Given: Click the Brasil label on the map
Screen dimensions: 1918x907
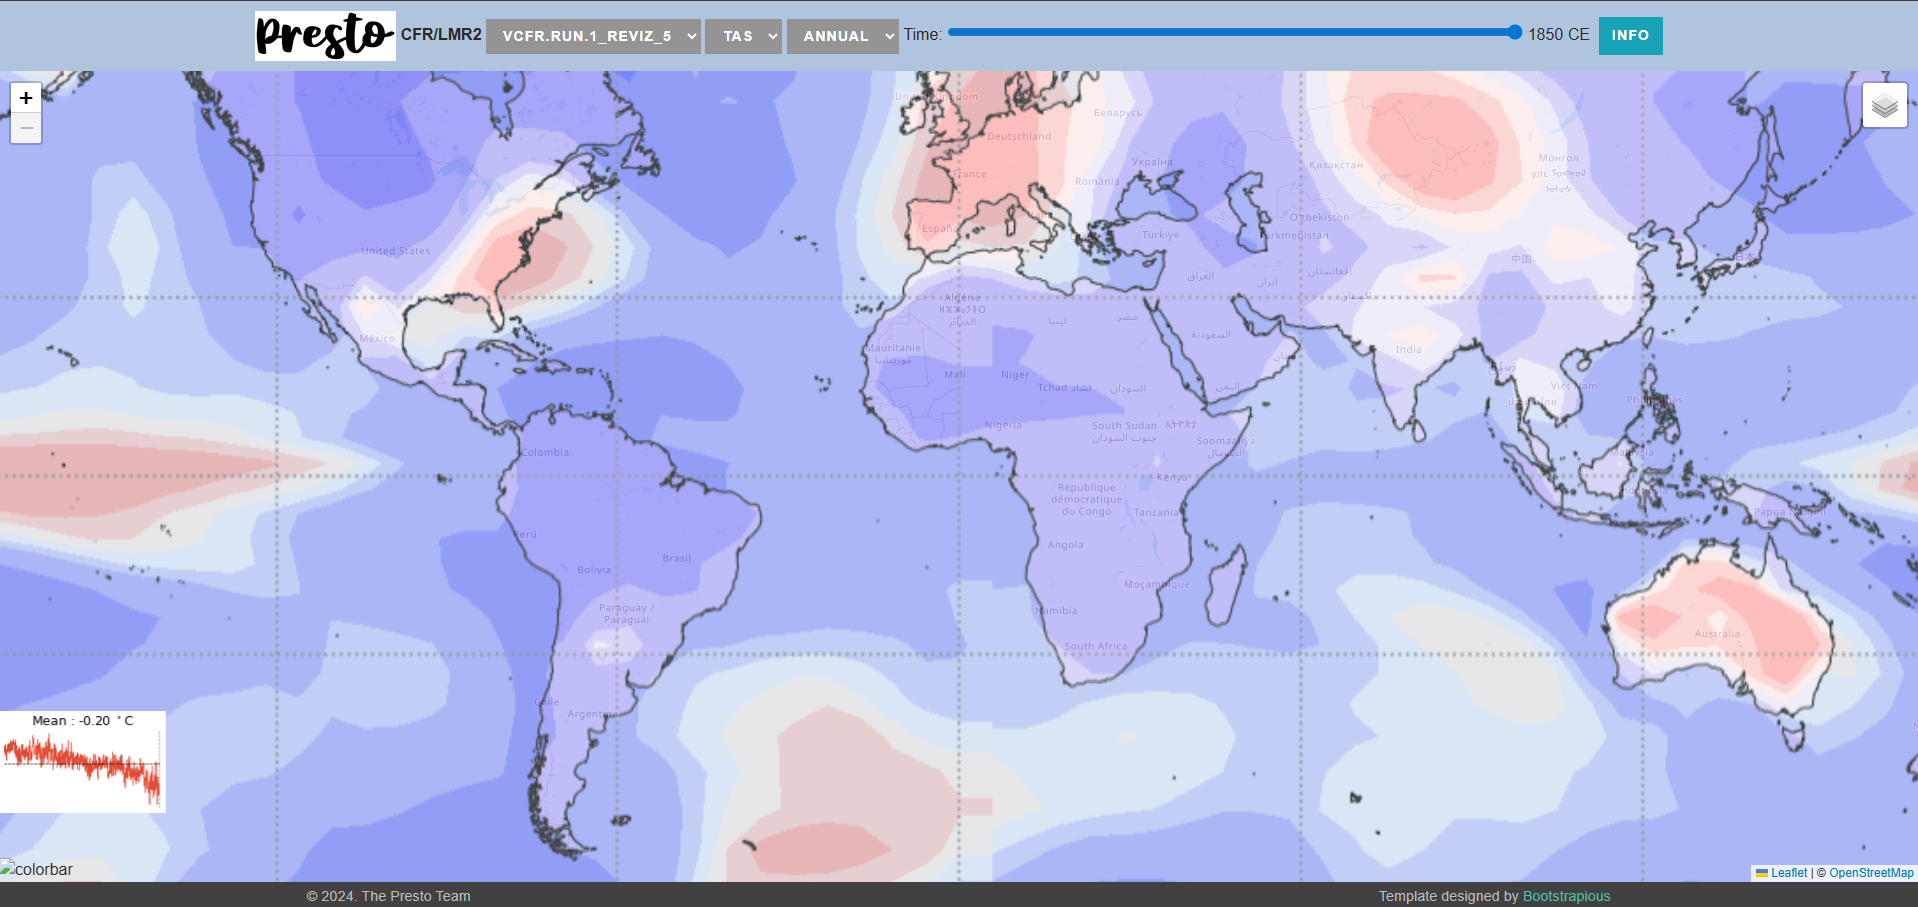Looking at the screenshot, I should (x=676, y=558).
